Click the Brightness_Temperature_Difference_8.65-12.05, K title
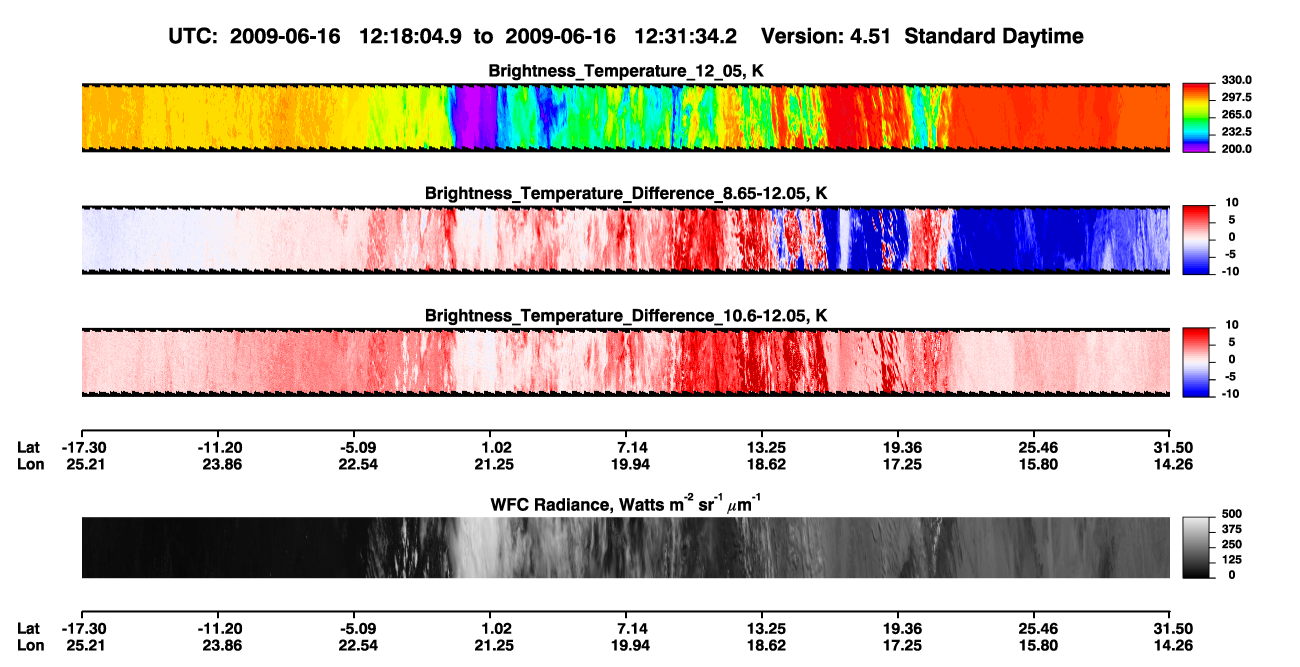The width and height of the screenshot is (1300, 667). click(x=625, y=193)
